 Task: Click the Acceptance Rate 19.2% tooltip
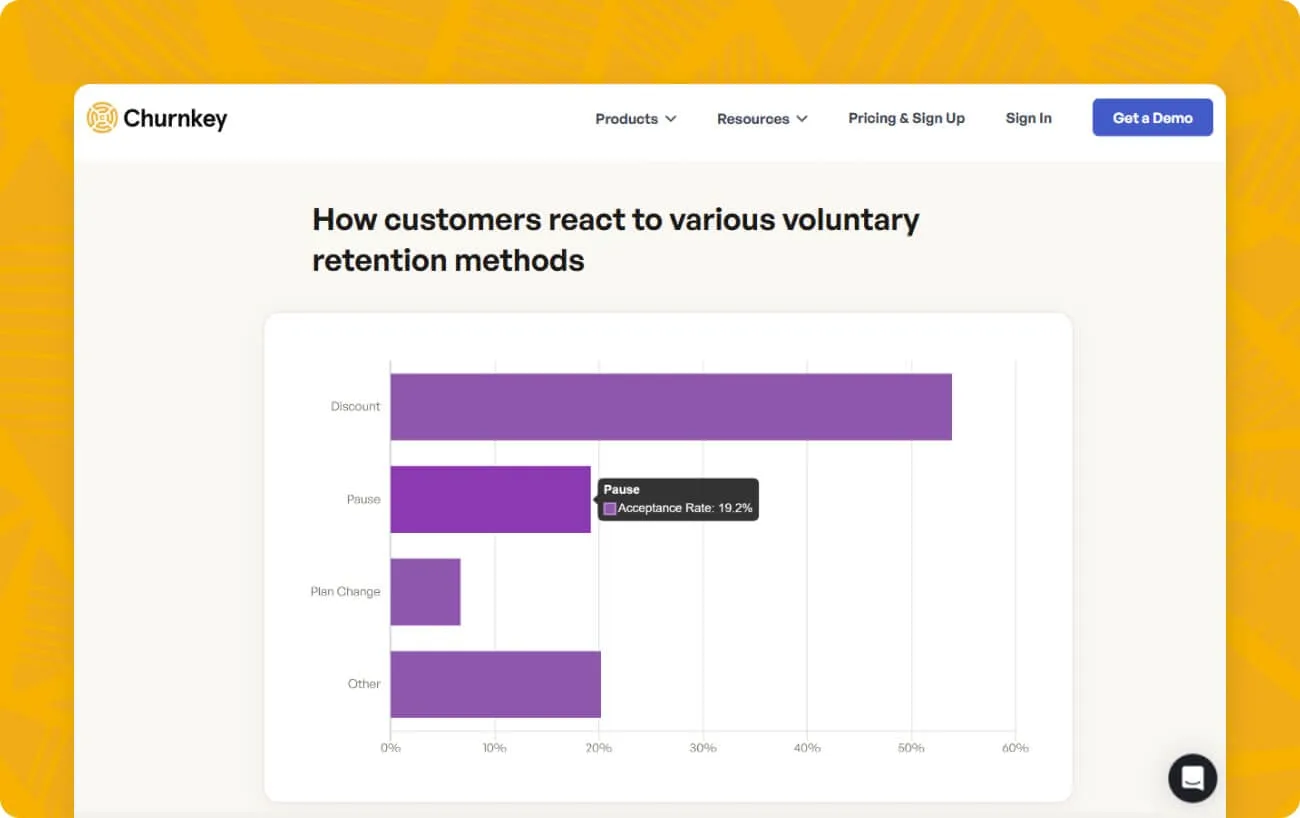pyautogui.click(x=678, y=499)
